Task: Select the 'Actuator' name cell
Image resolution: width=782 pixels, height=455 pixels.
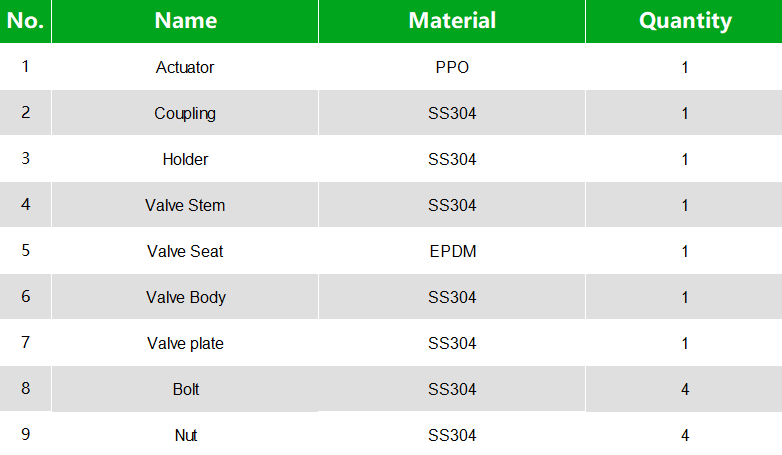Action: [x=185, y=68]
